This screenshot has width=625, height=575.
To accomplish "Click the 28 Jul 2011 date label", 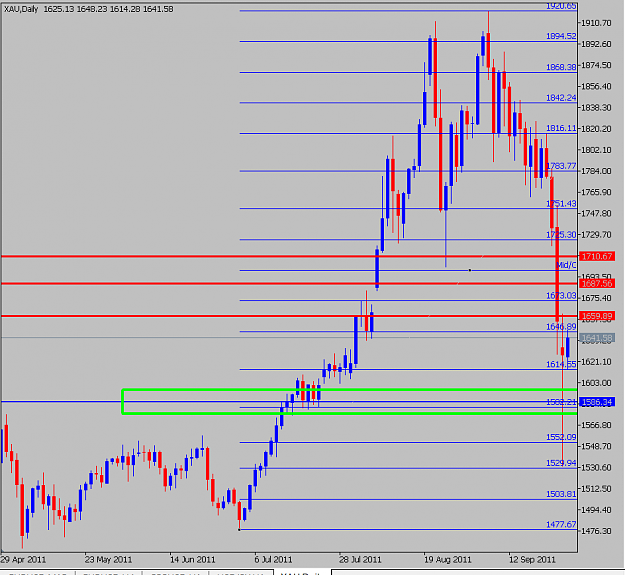I will [x=360, y=560].
